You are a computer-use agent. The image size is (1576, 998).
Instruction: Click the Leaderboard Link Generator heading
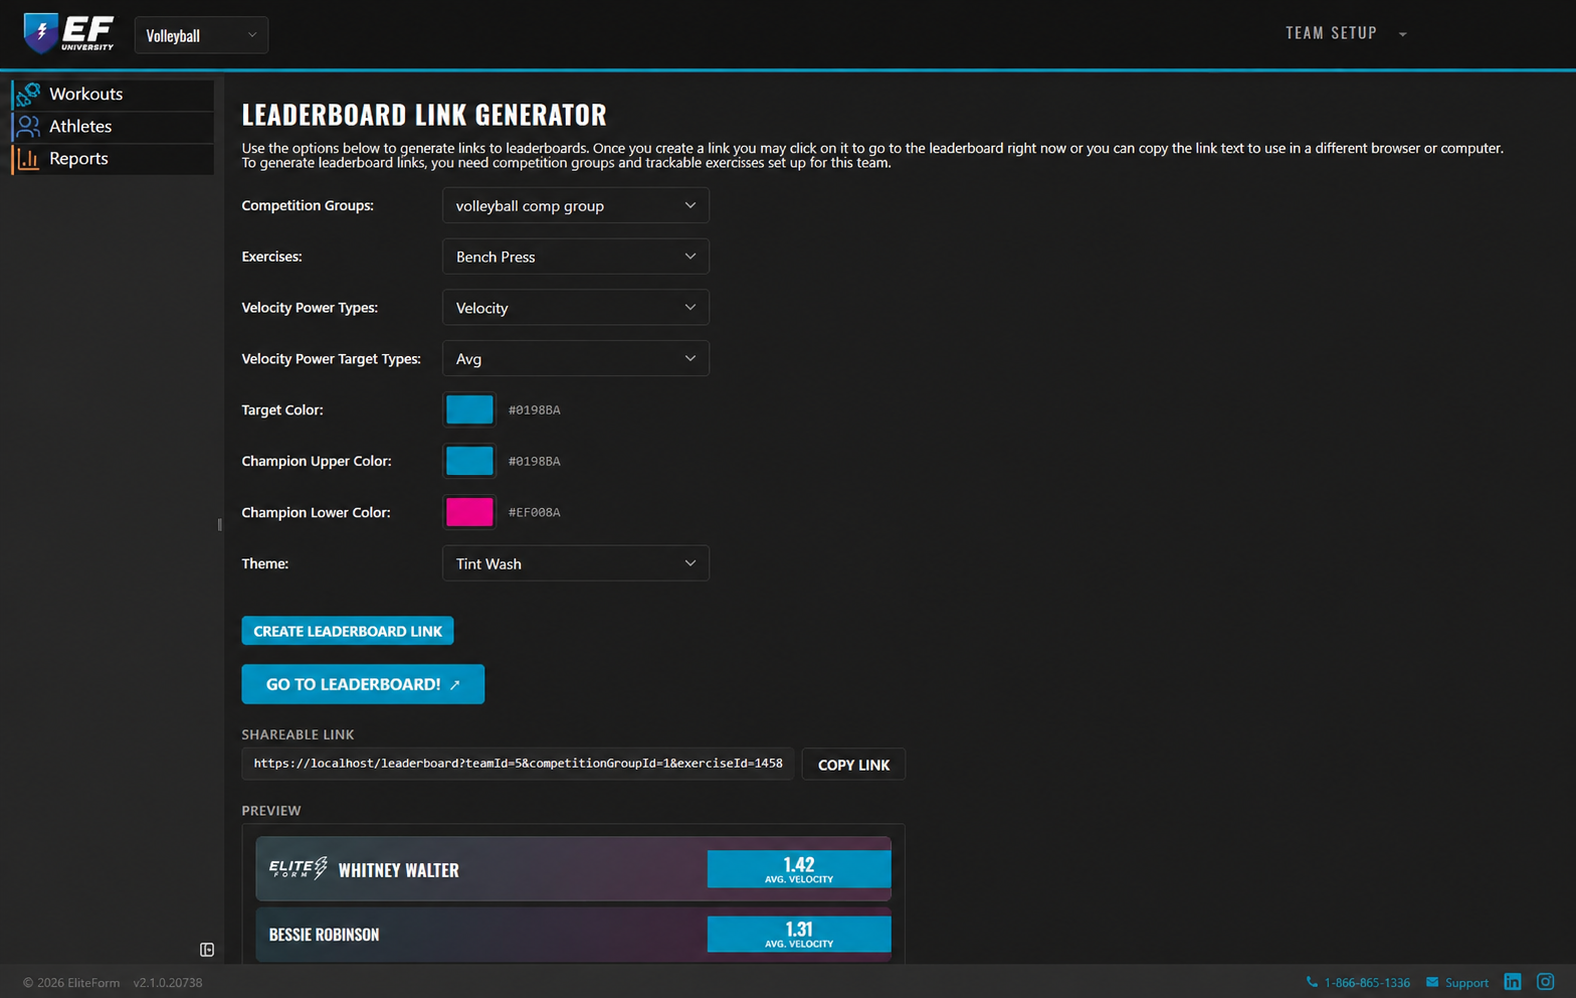point(424,114)
